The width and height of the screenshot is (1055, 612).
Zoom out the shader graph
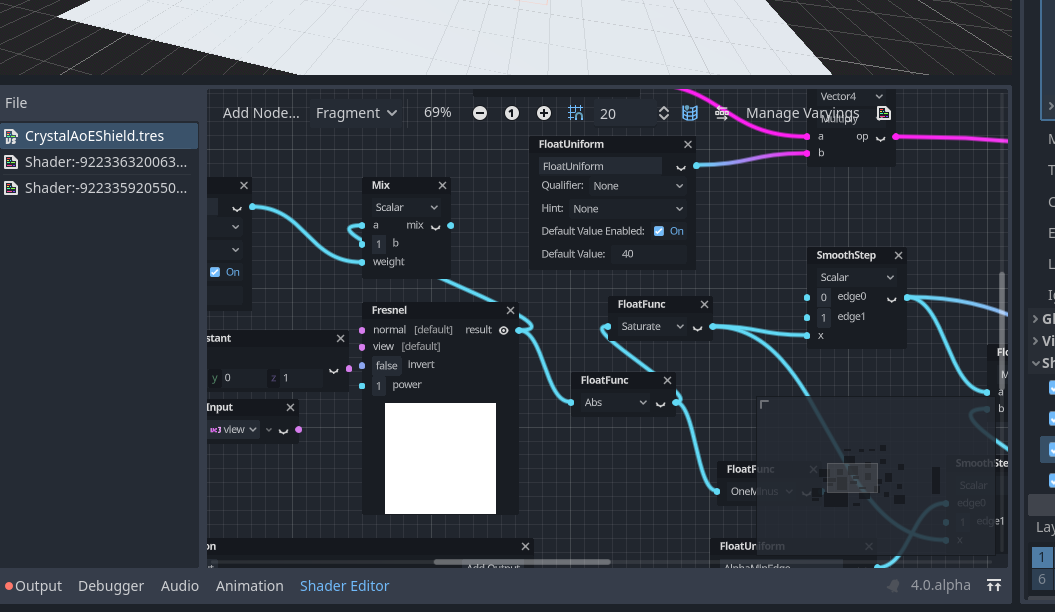(480, 113)
